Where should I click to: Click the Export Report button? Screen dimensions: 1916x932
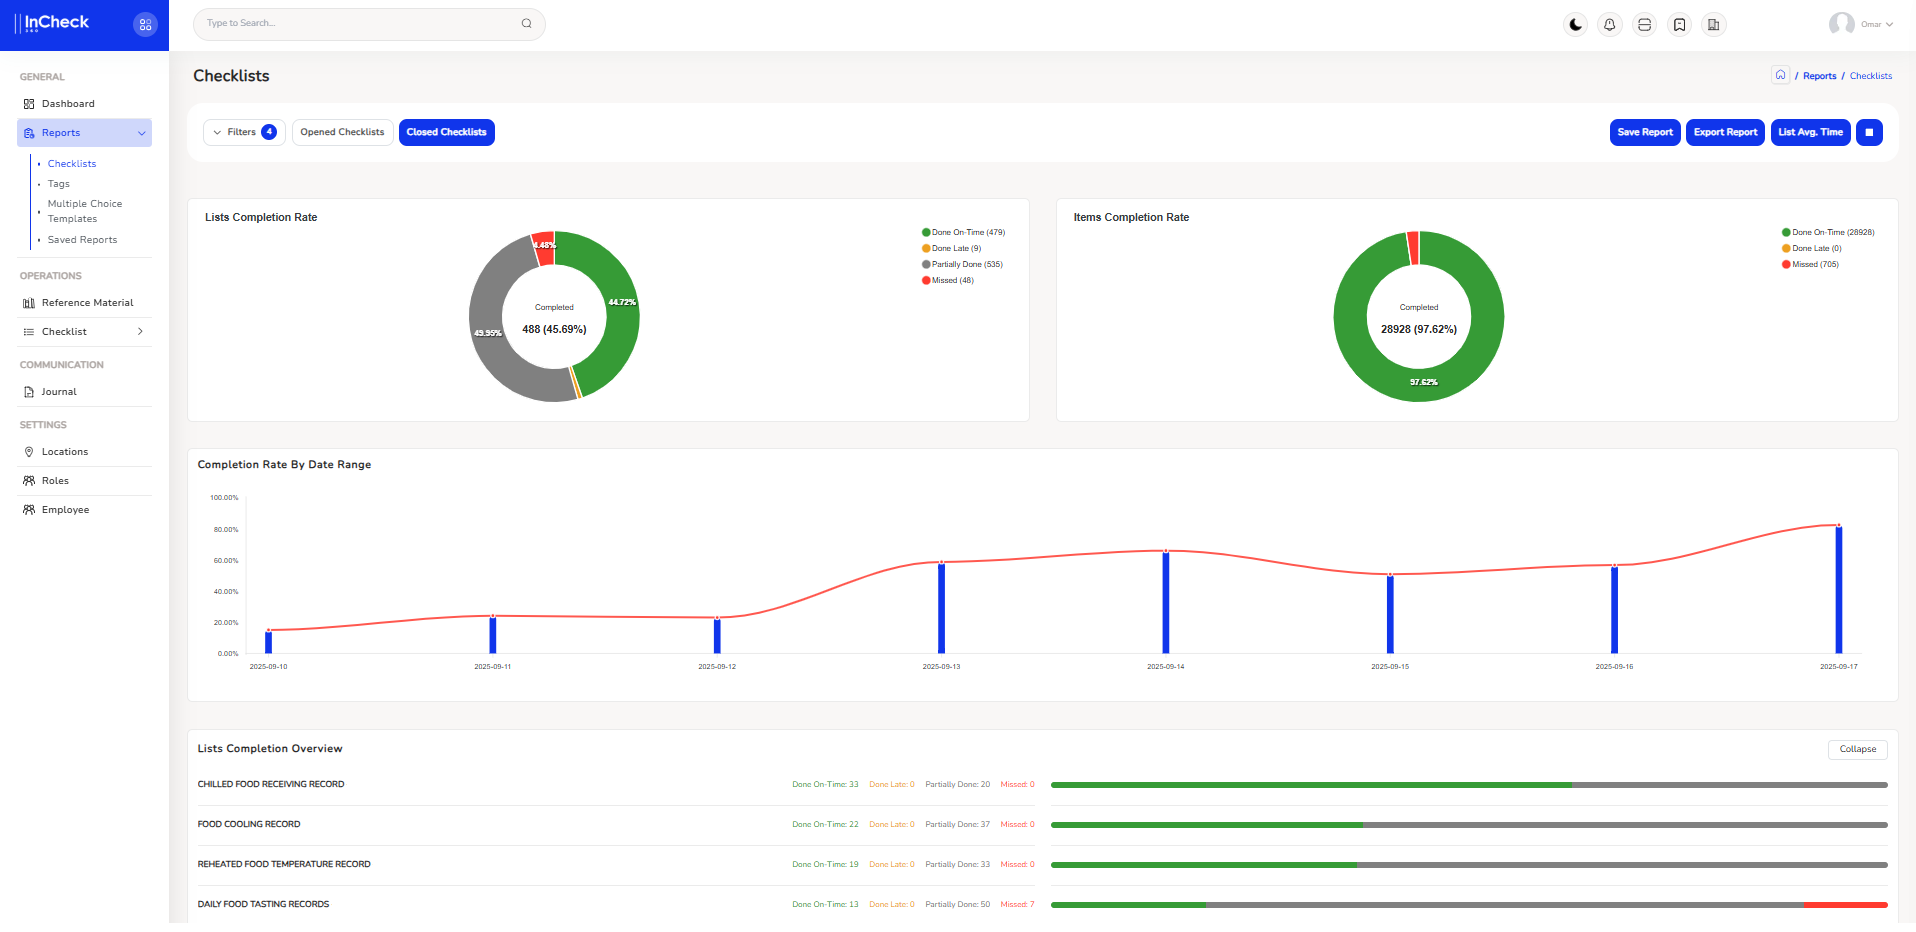click(x=1724, y=132)
